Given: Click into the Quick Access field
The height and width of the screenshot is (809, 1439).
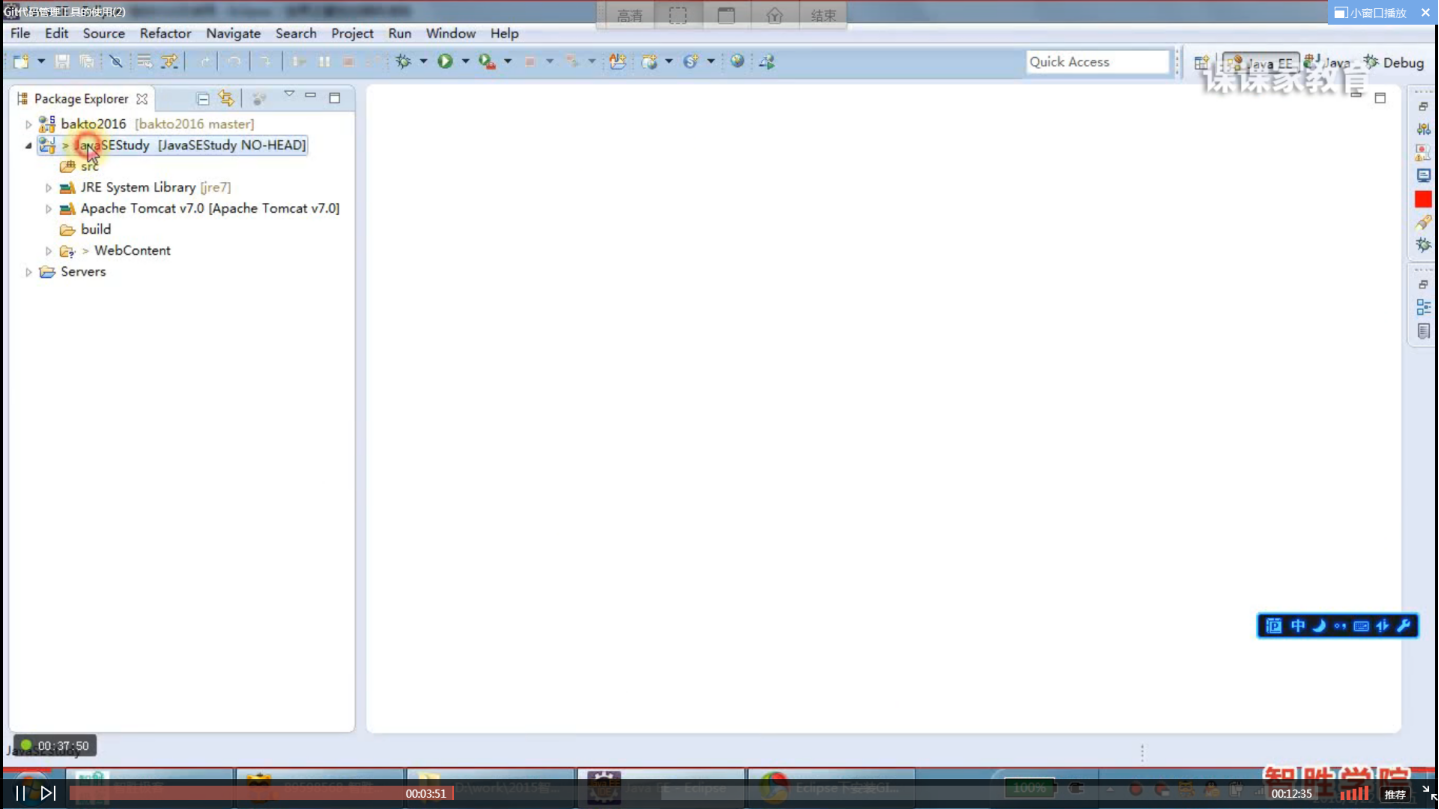Looking at the screenshot, I should (x=1098, y=62).
